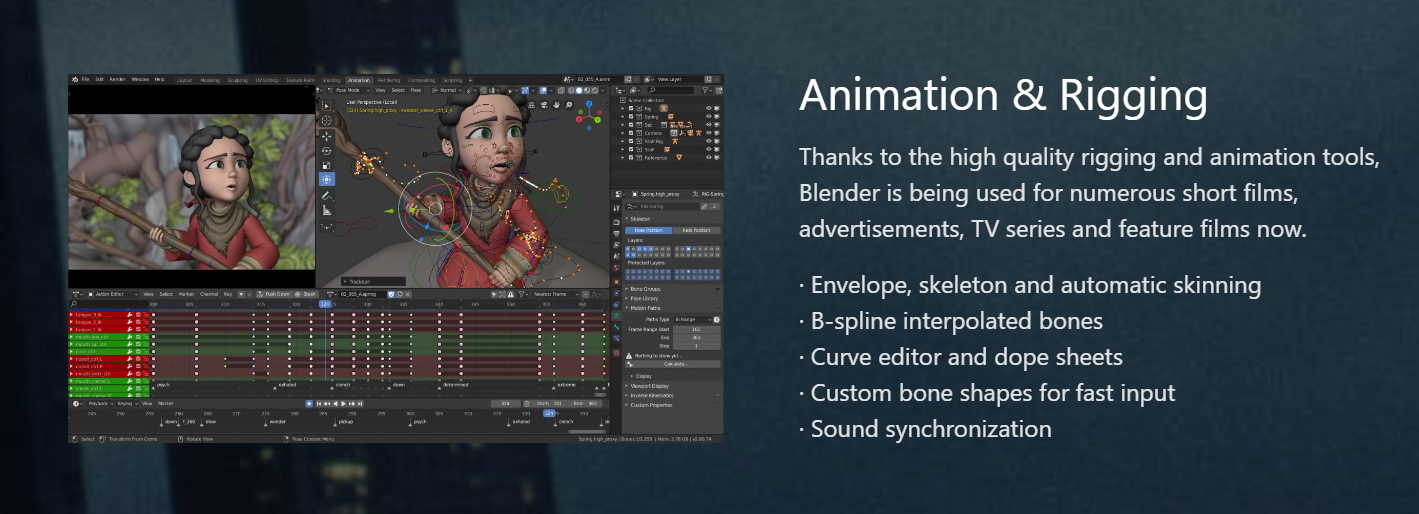1419x514 pixels.
Task: Click the wrench icon on tongue_3_ik channel
Action: (130, 314)
